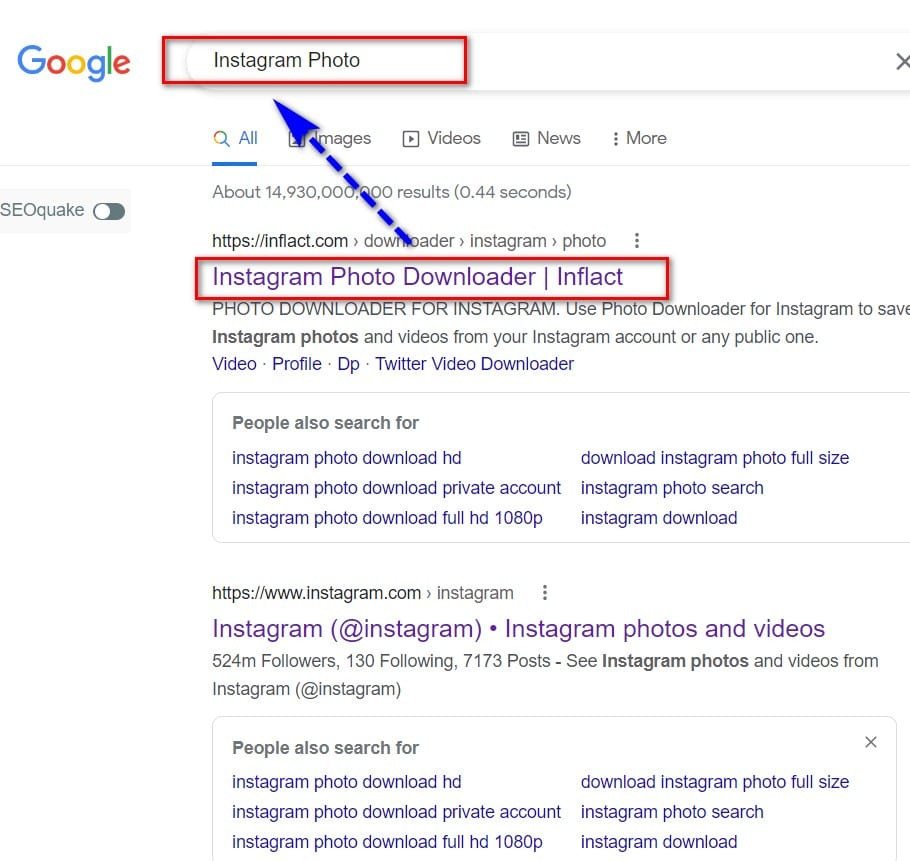The height and width of the screenshot is (861, 910).
Task: Switch to the Images tab
Action: tap(330, 139)
